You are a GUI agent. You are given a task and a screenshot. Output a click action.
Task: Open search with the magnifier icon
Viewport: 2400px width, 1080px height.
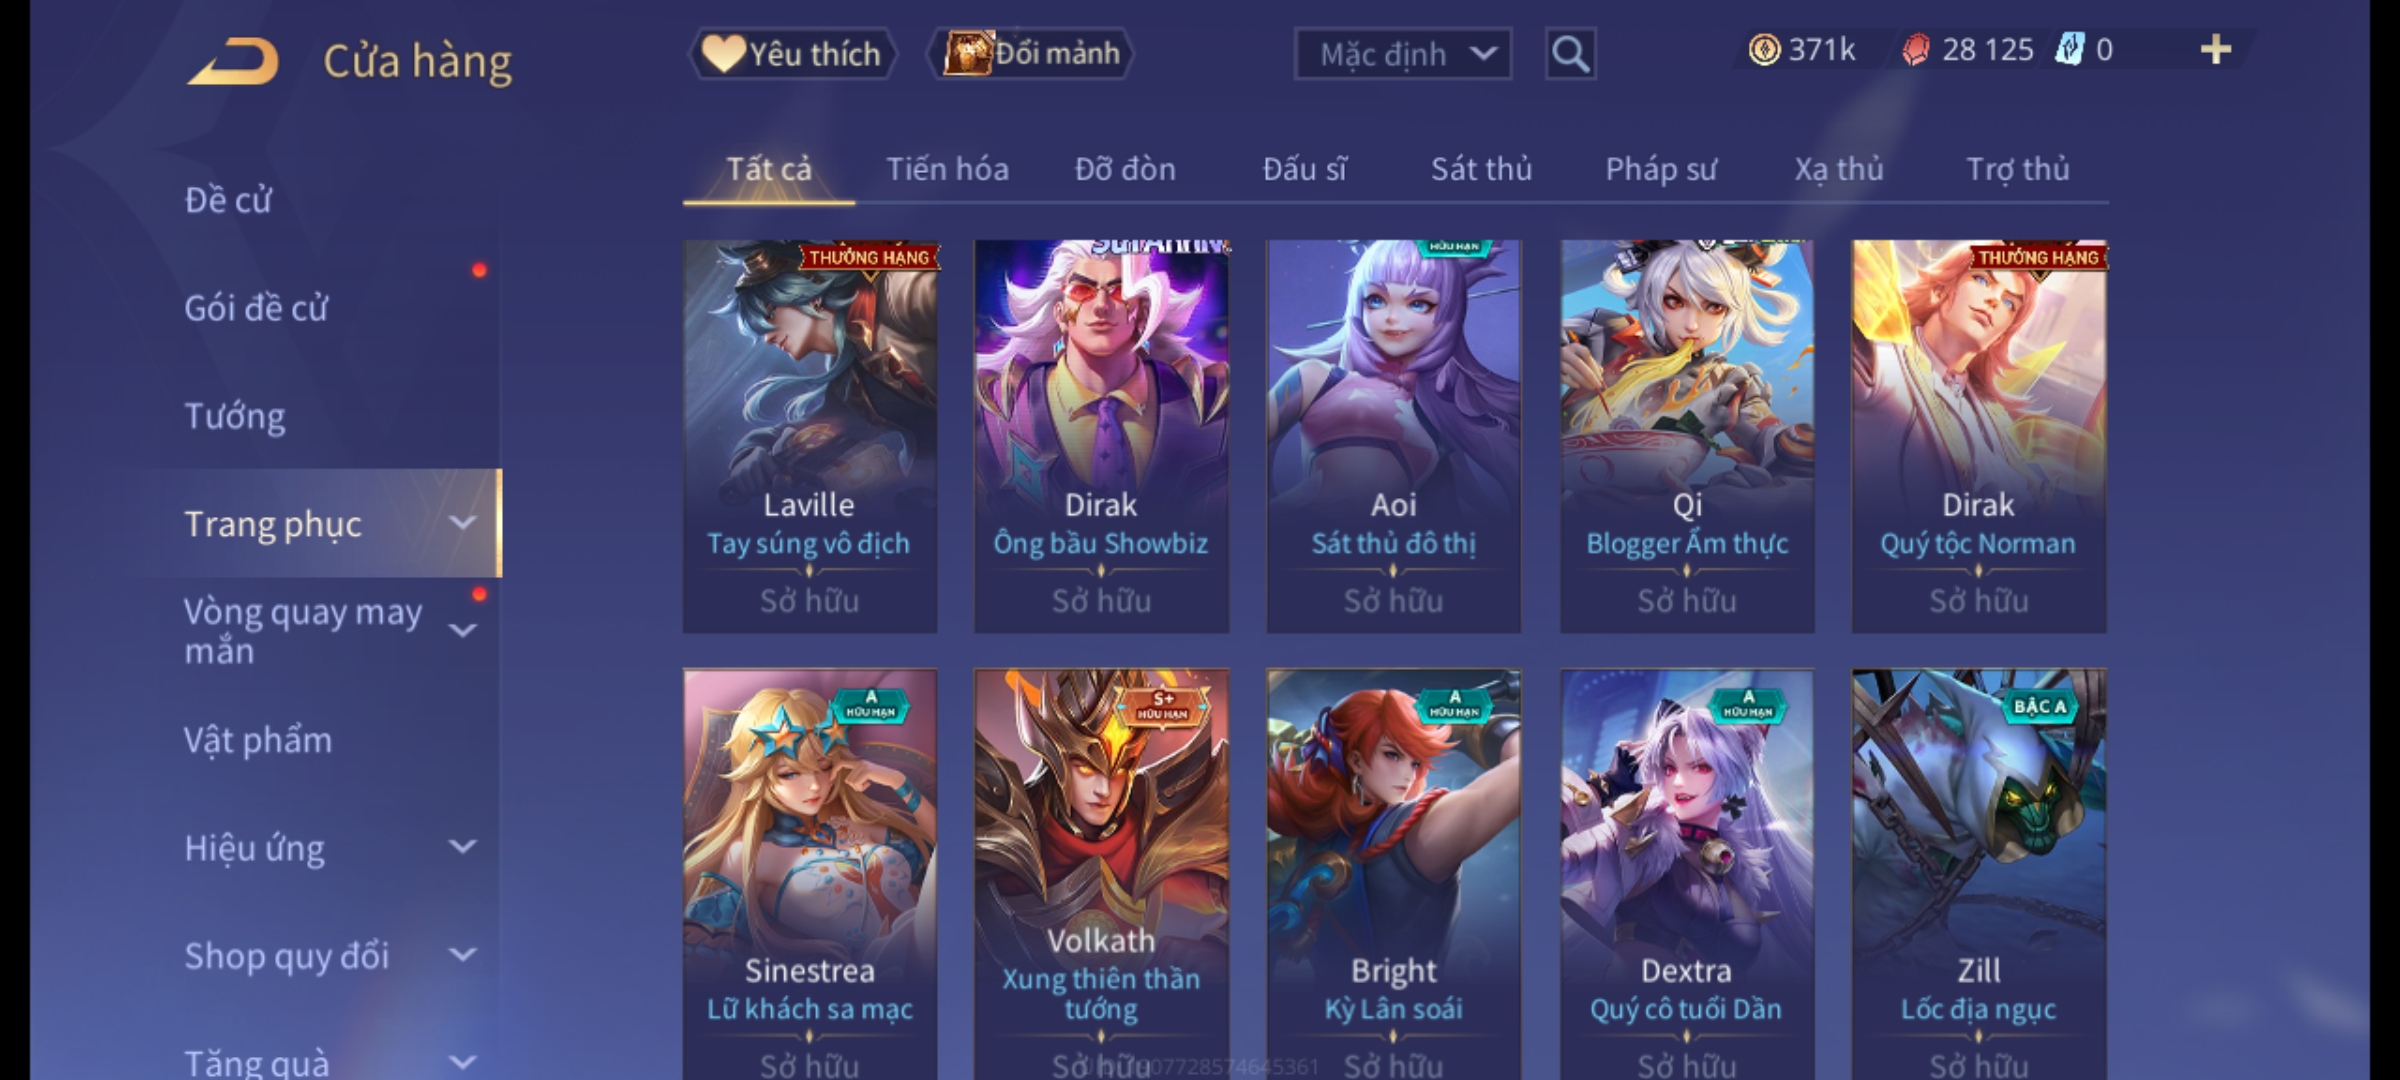1570,54
